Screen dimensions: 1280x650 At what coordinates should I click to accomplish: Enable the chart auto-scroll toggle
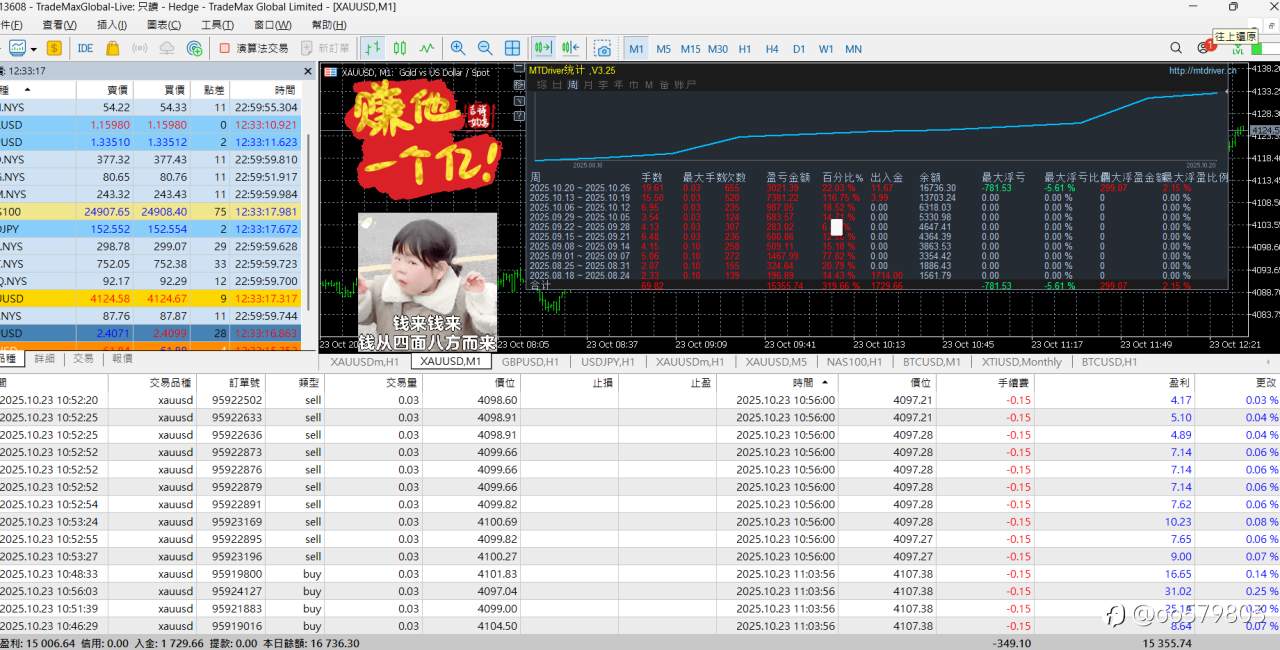coord(543,48)
